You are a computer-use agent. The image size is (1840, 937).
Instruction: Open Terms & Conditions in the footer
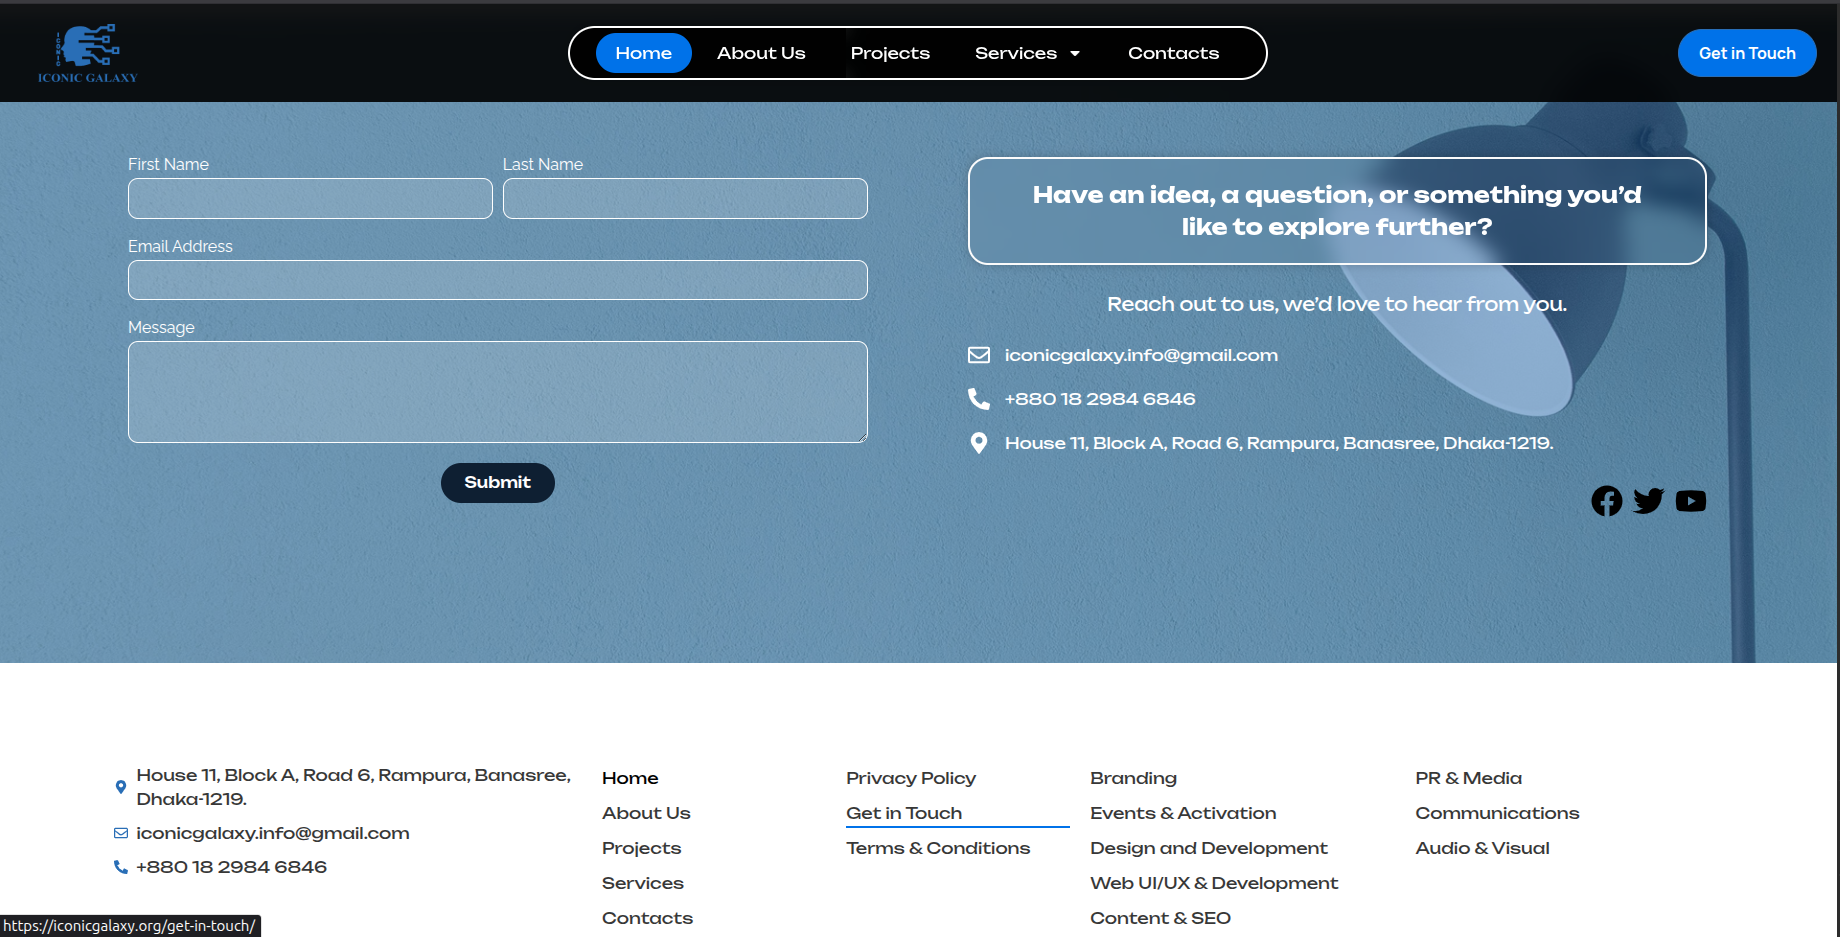pyautogui.click(x=937, y=848)
